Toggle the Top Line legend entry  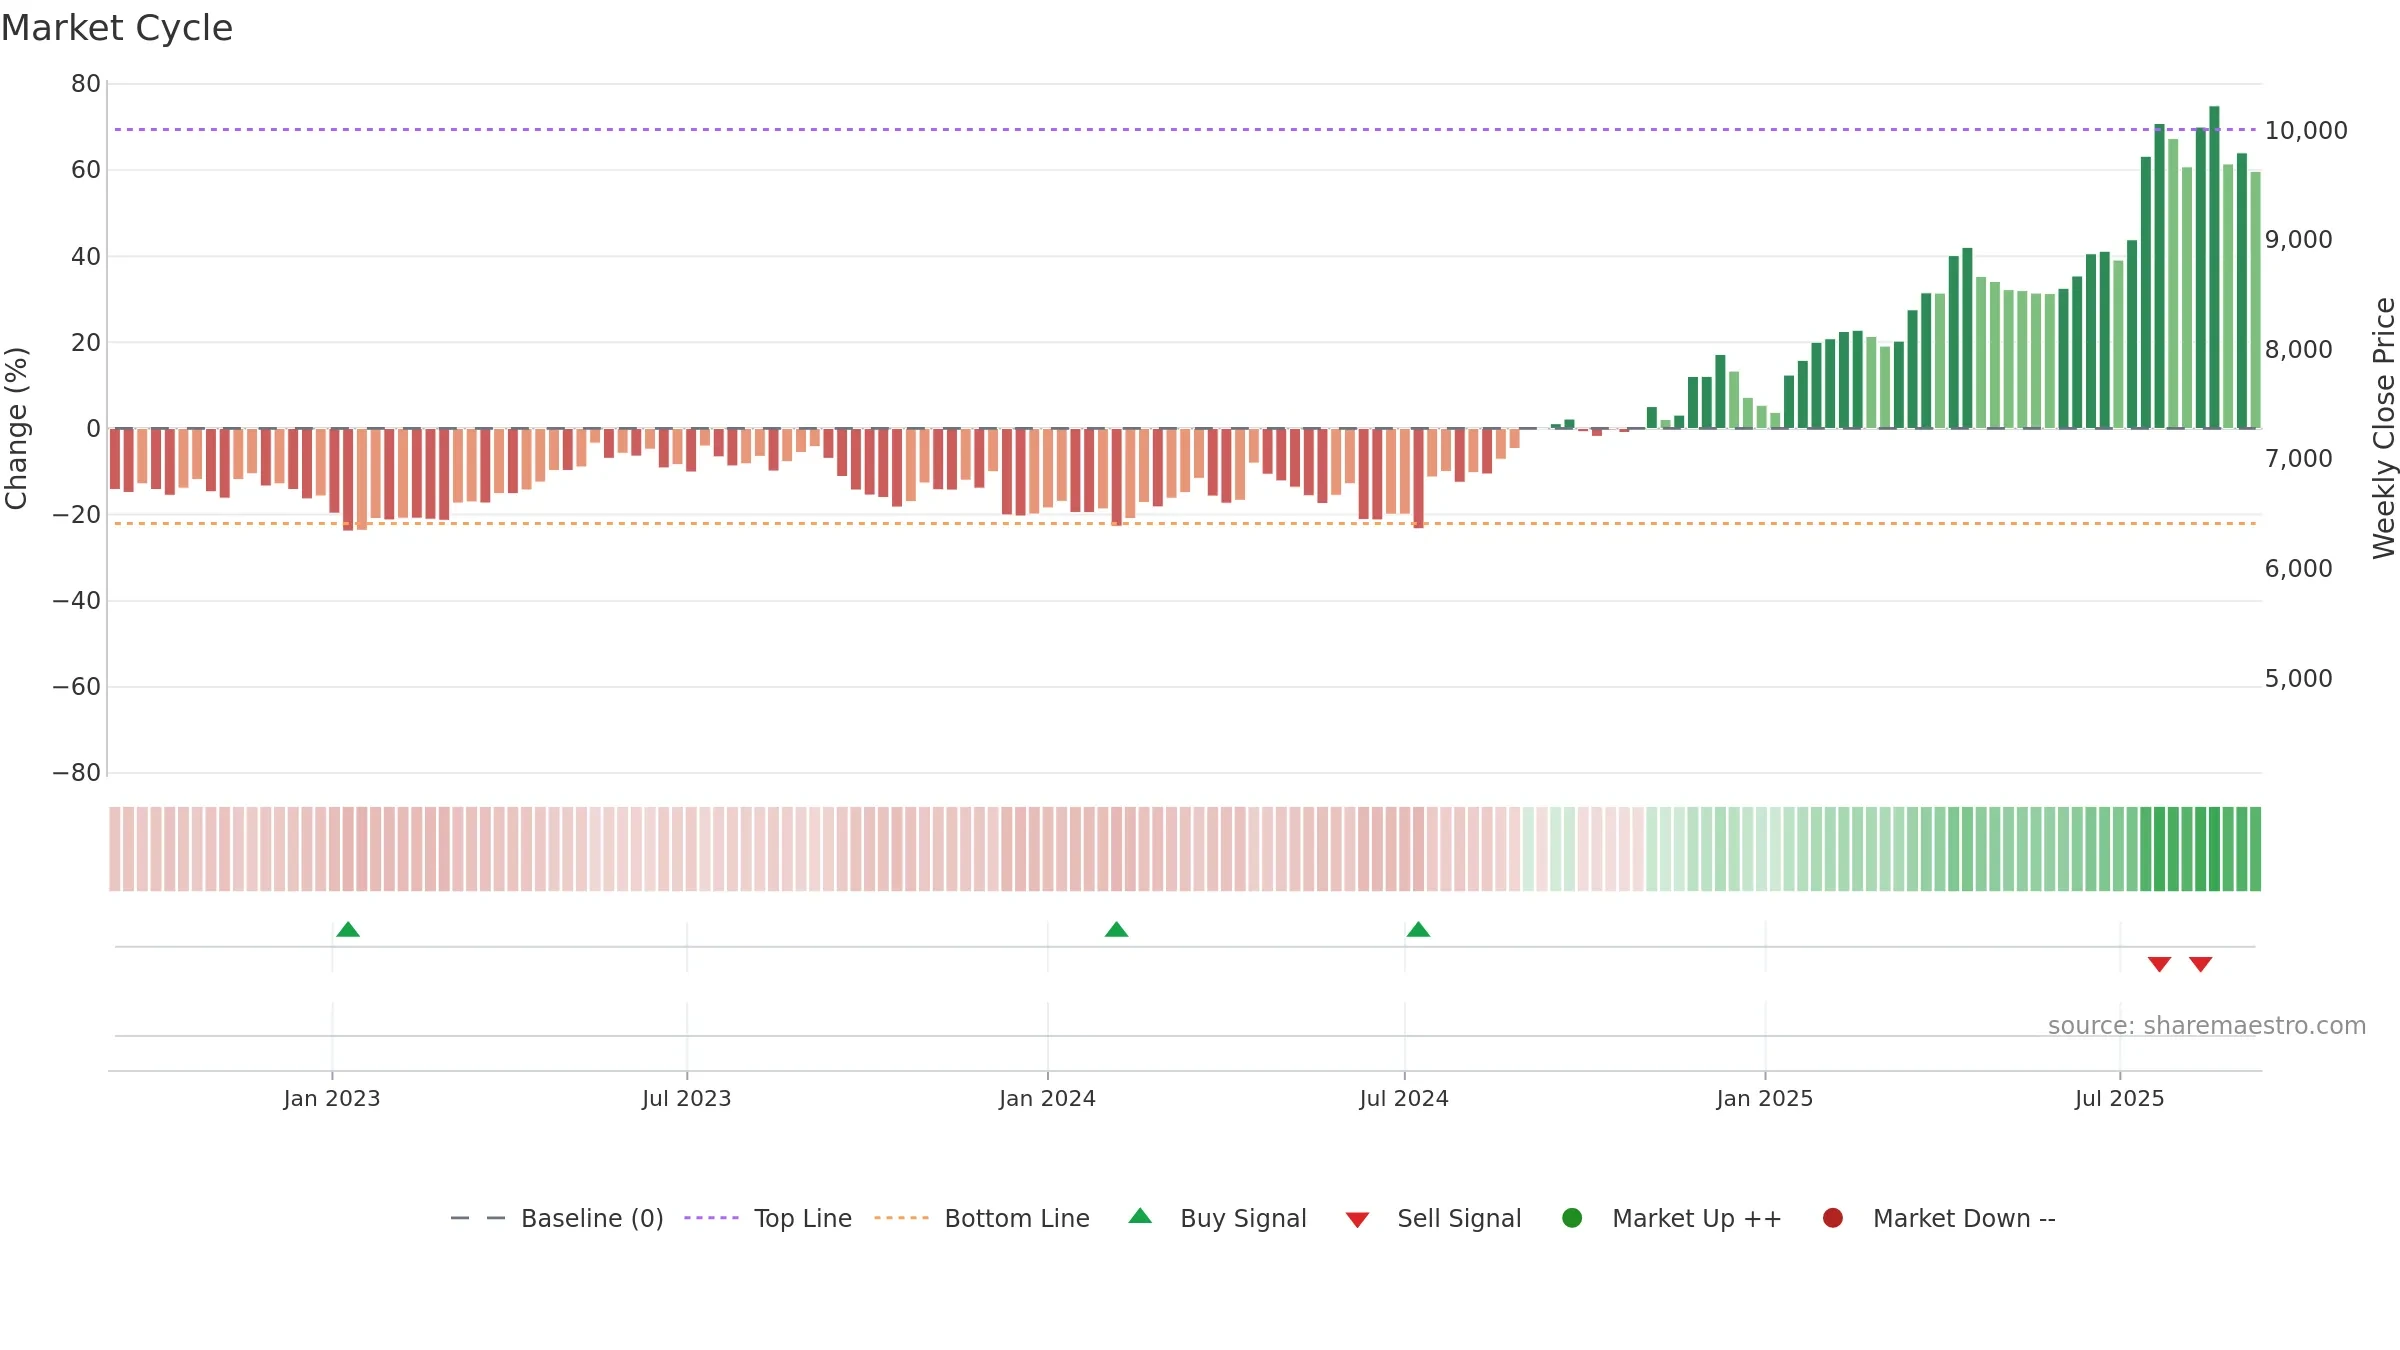tap(768, 1218)
